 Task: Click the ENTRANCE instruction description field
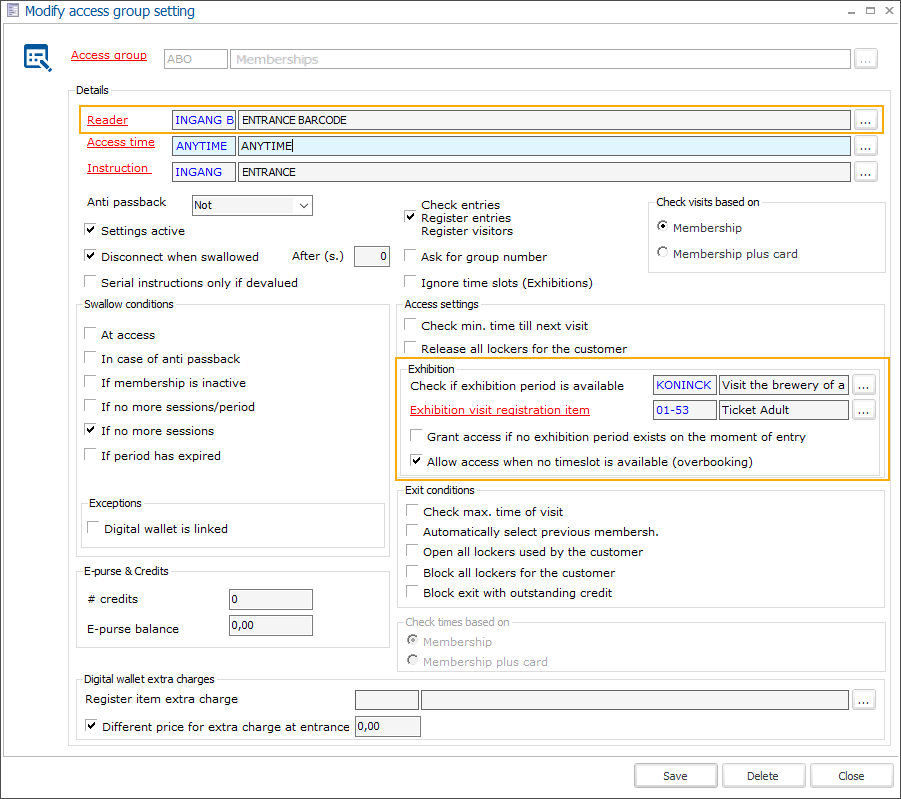coord(544,172)
